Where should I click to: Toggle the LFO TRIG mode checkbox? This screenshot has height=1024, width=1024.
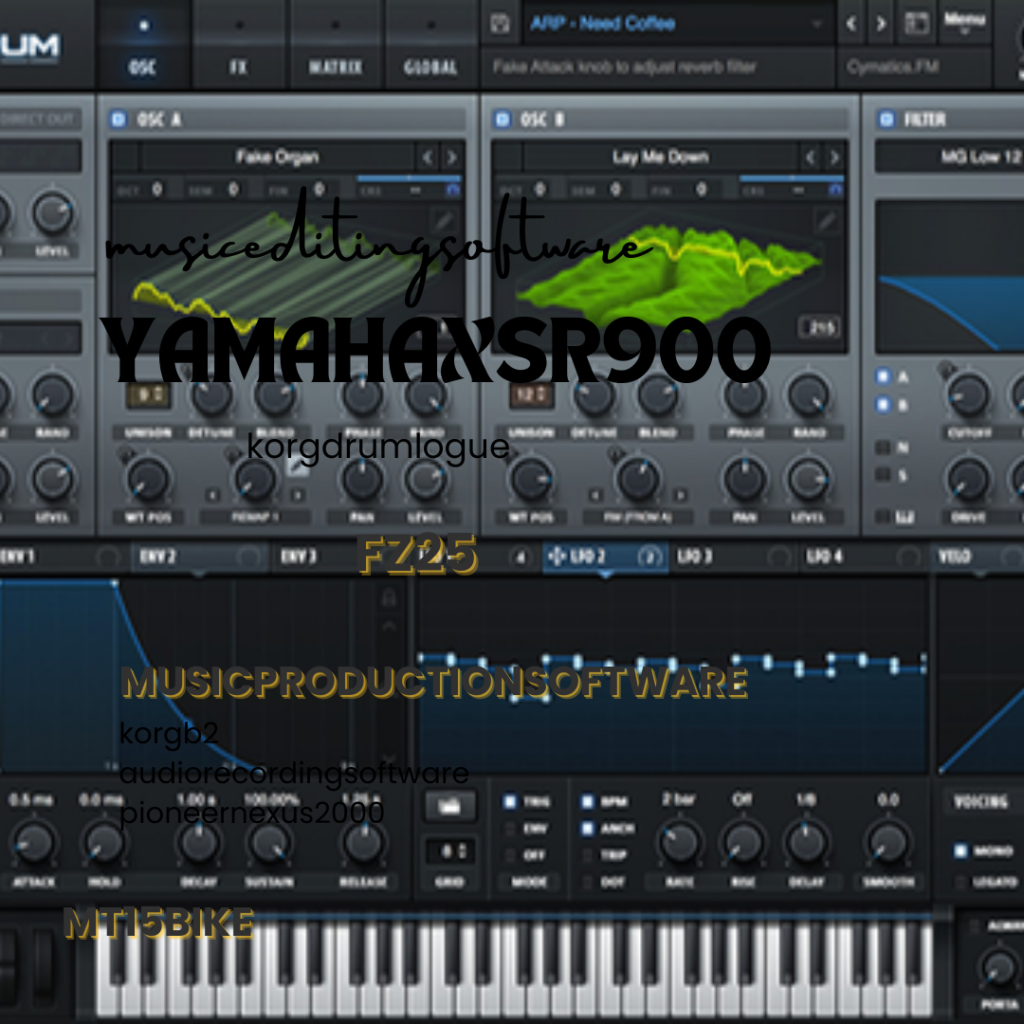pyautogui.click(x=510, y=801)
